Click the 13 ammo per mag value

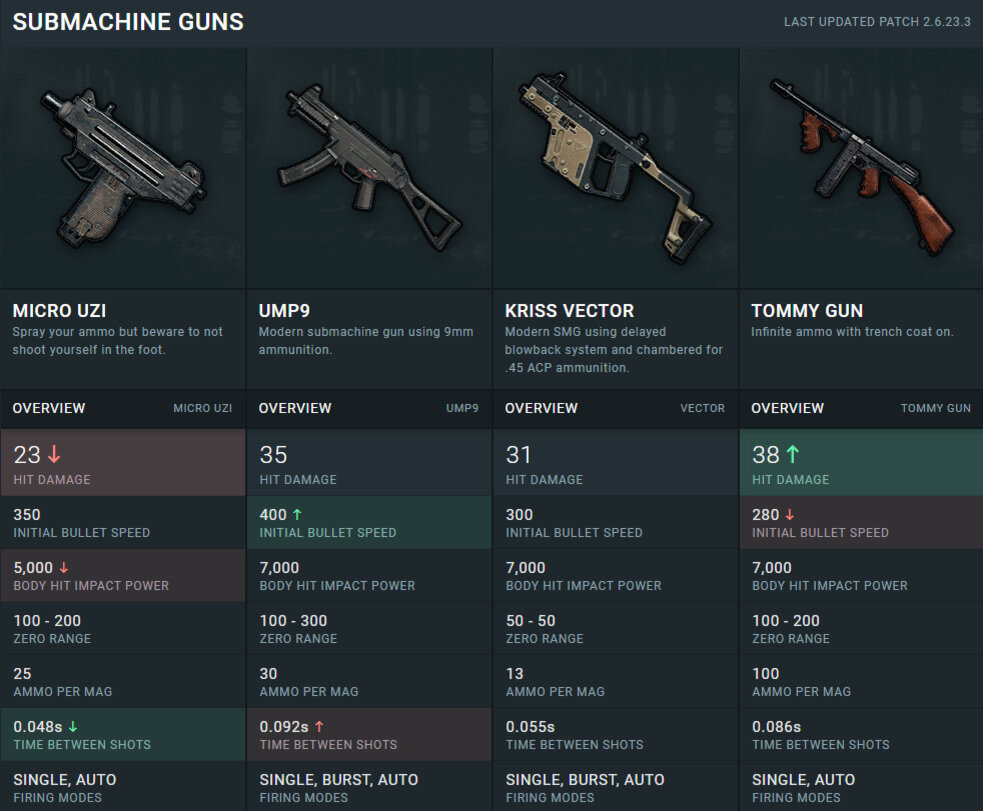click(515, 674)
